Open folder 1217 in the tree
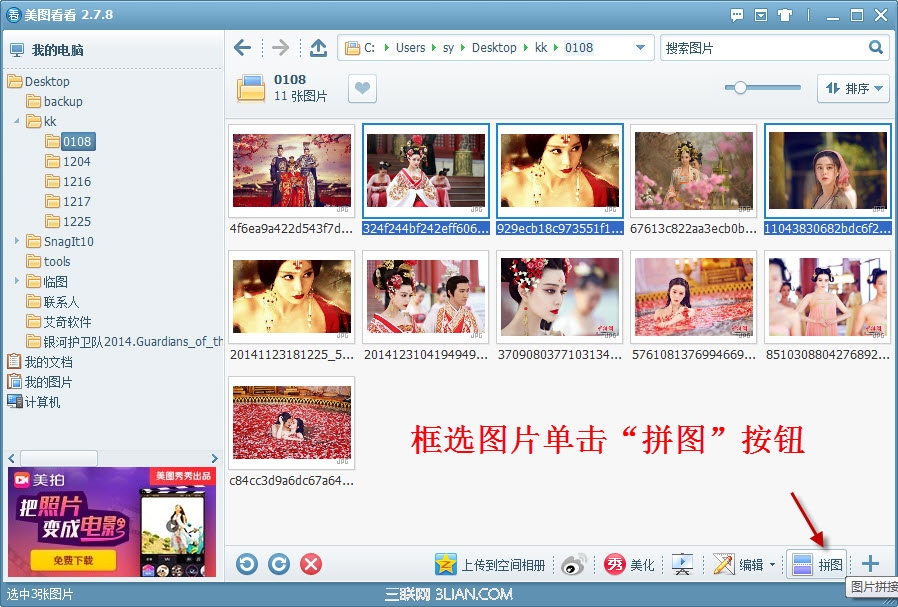The width and height of the screenshot is (898, 607). 68,202
